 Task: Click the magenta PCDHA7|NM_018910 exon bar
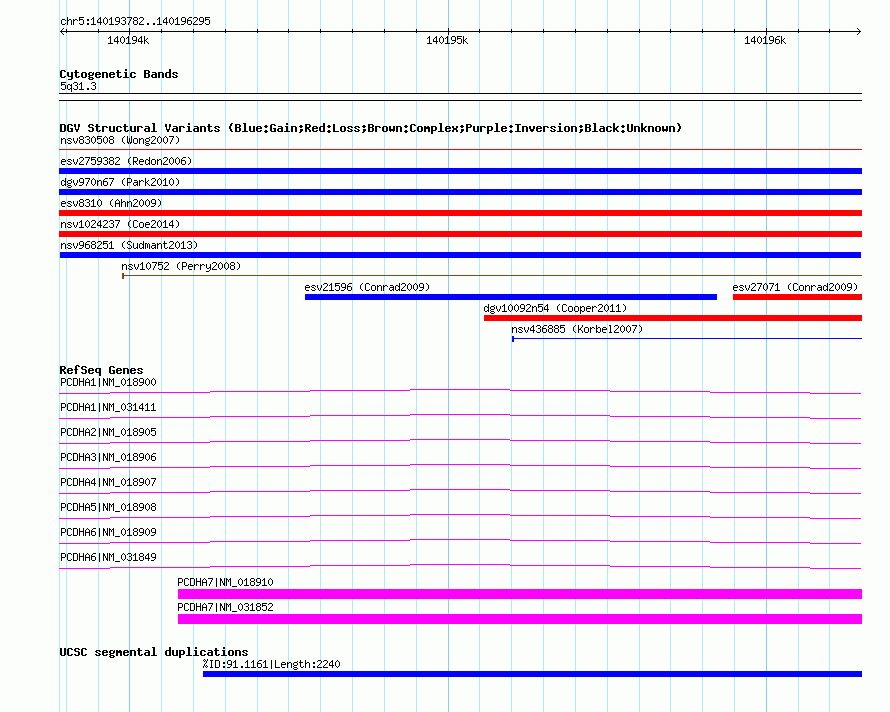tap(520, 594)
